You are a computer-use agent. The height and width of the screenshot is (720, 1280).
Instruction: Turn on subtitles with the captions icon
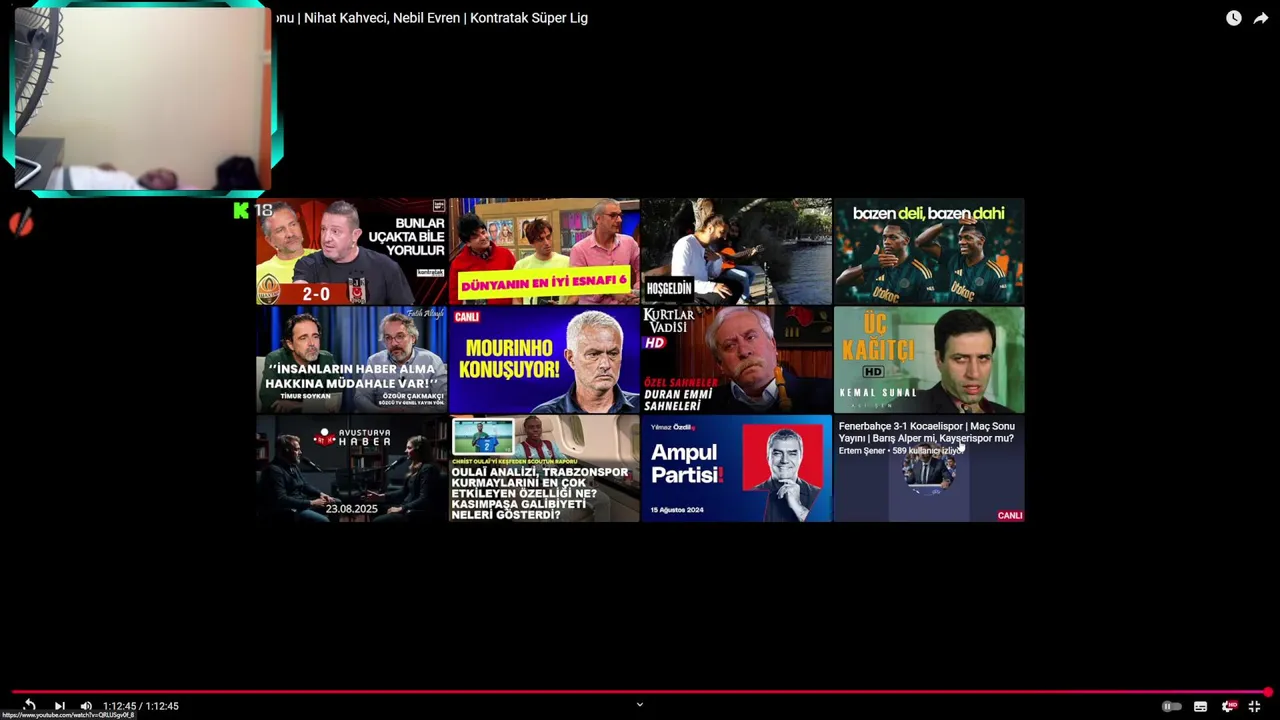click(1200, 706)
